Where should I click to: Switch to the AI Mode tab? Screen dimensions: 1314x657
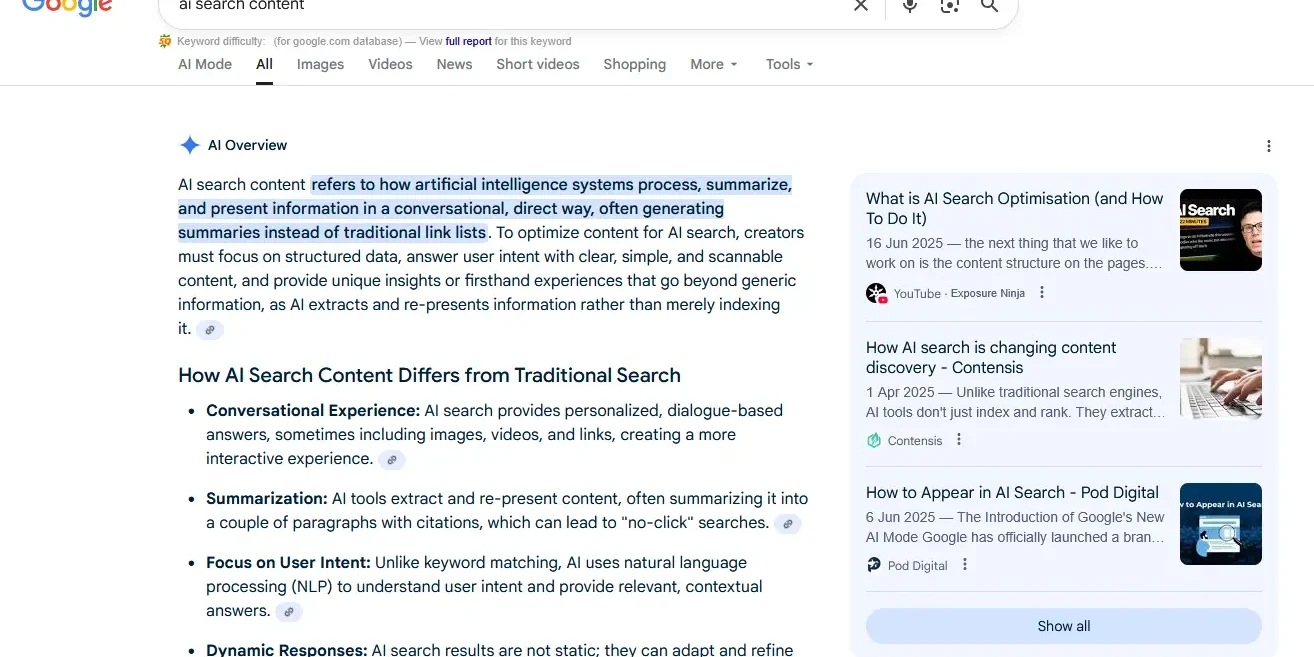205,64
